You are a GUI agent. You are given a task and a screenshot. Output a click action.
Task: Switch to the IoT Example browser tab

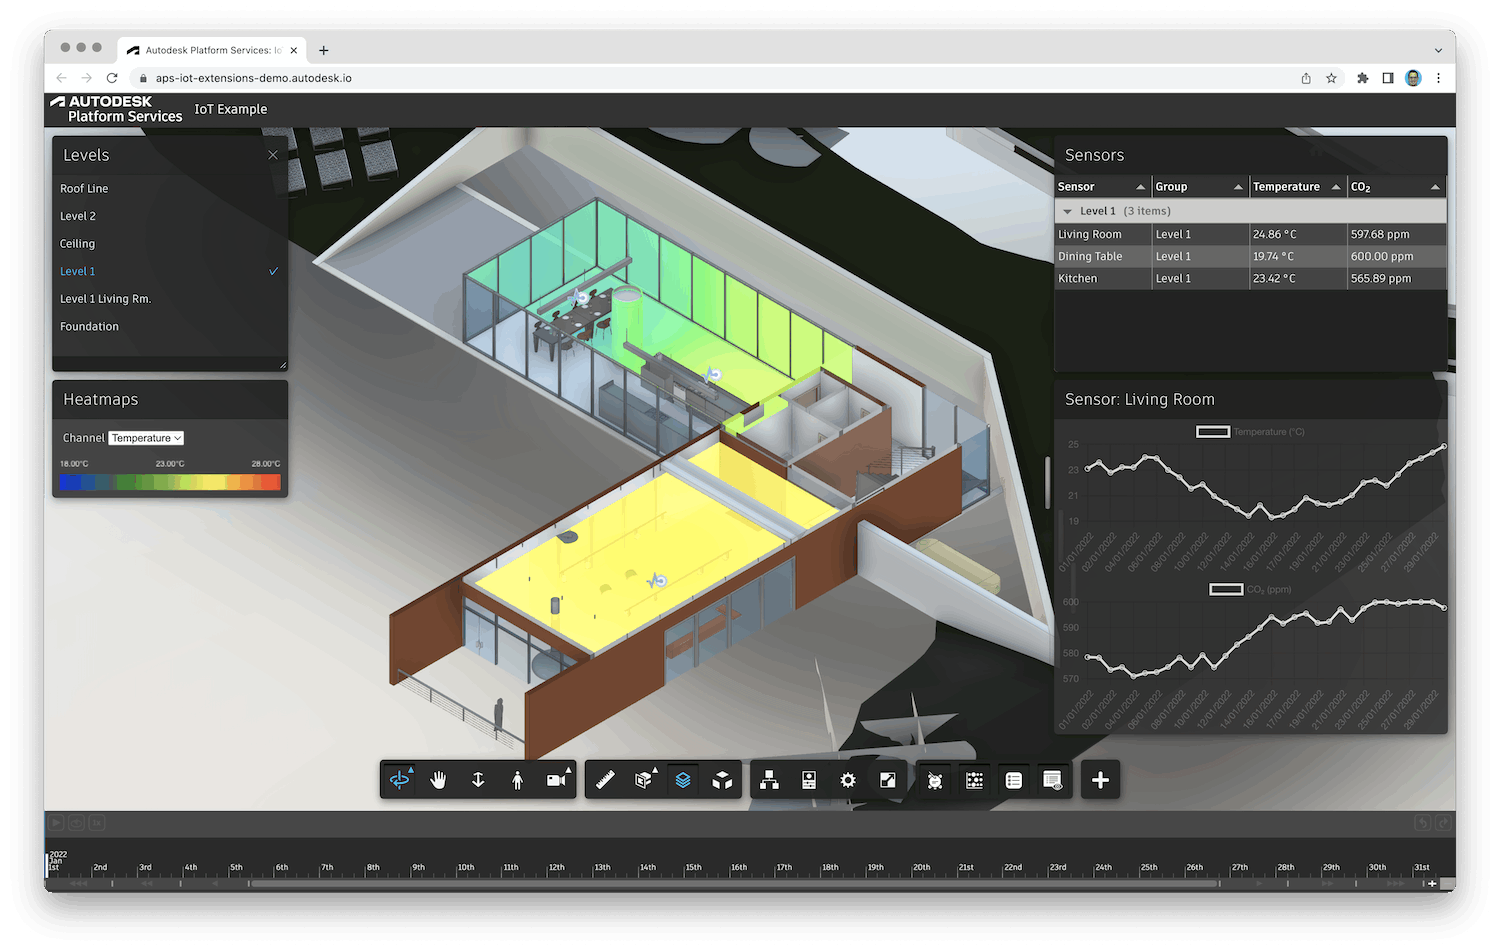point(212,50)
